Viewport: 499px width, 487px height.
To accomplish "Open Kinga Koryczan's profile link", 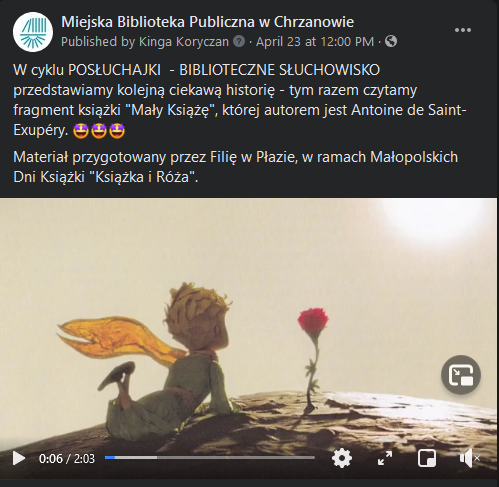I will 184,42.
